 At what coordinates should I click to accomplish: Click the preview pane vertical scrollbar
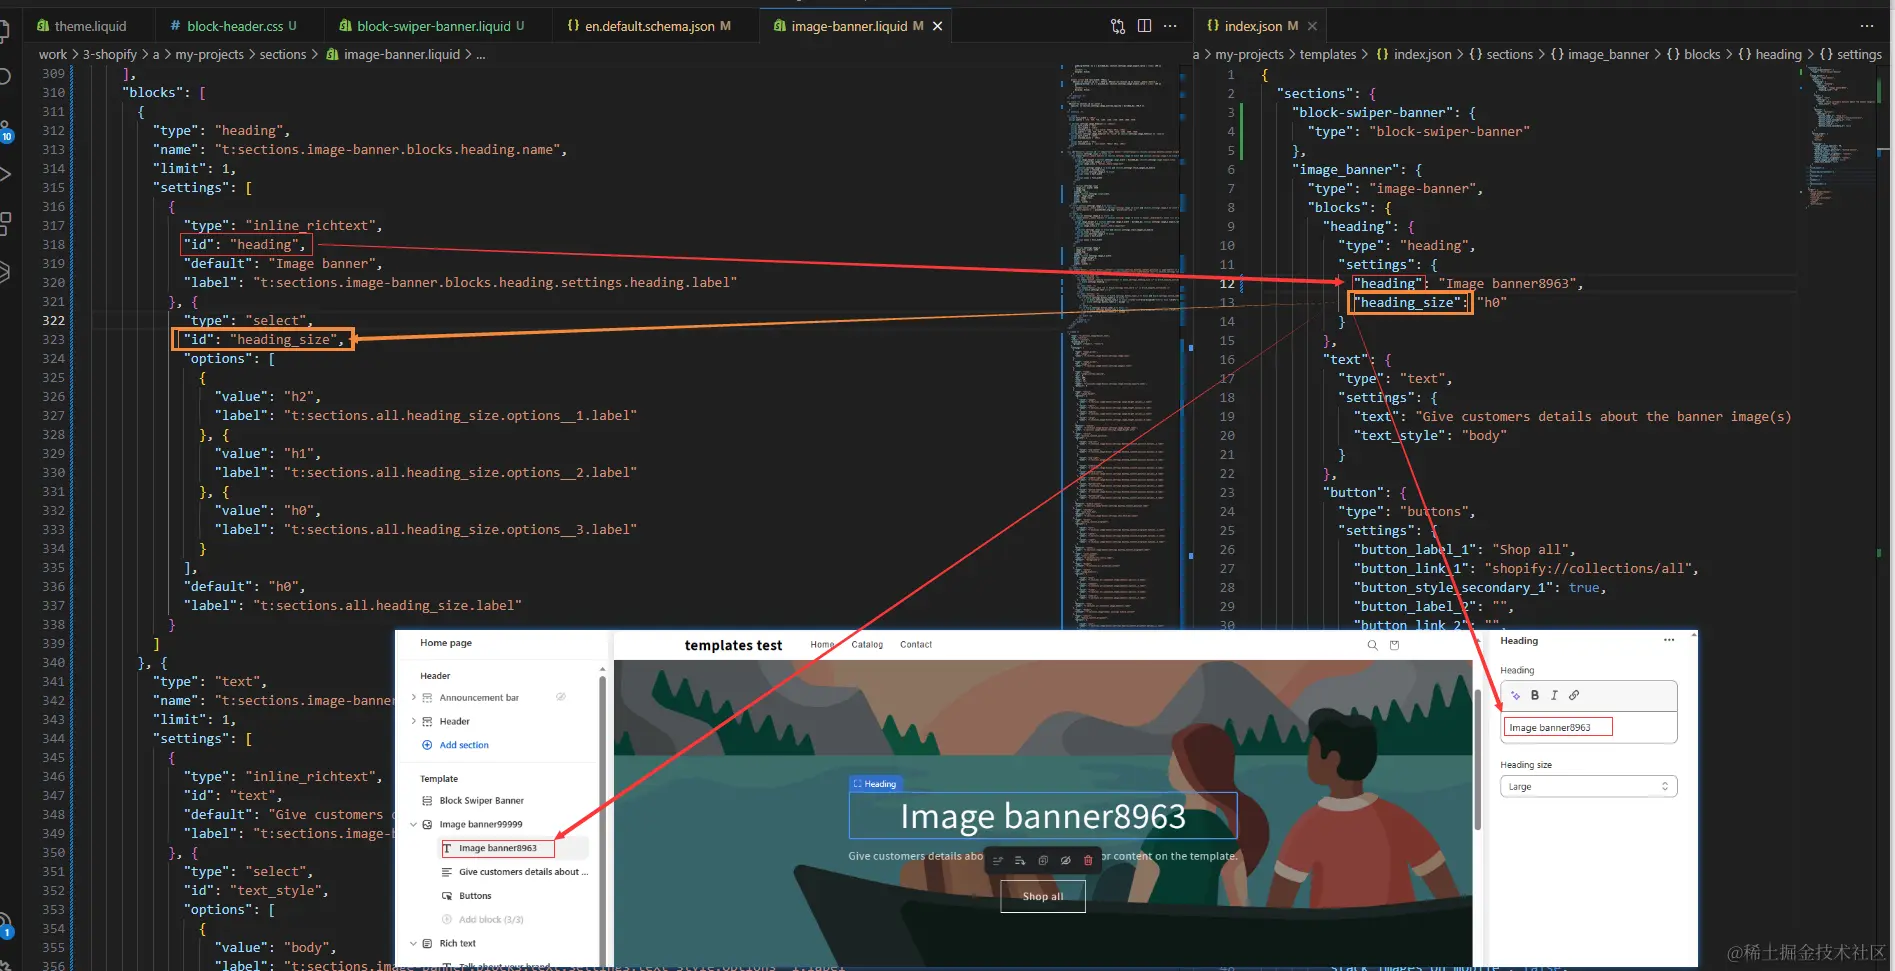(x=1478, y=760)
